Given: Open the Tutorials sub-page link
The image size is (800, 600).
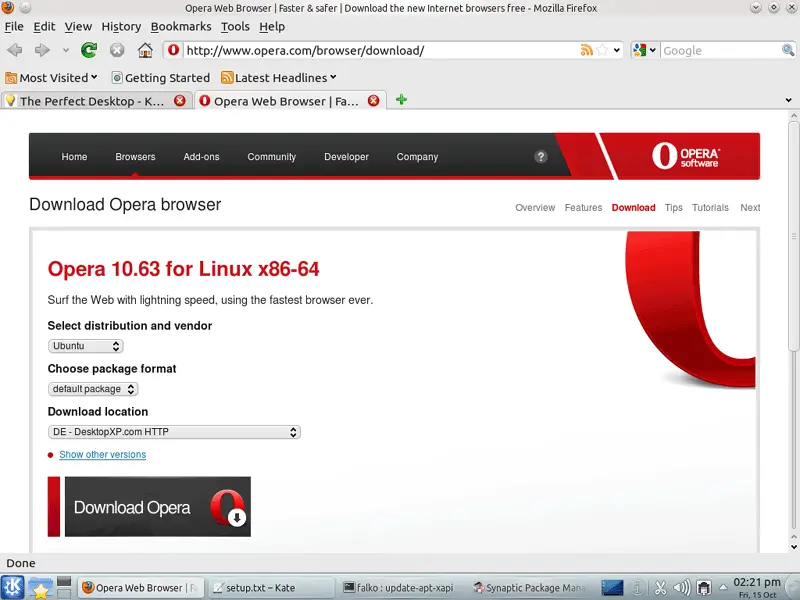Looking at the screenshot, I should click(710, 208).
